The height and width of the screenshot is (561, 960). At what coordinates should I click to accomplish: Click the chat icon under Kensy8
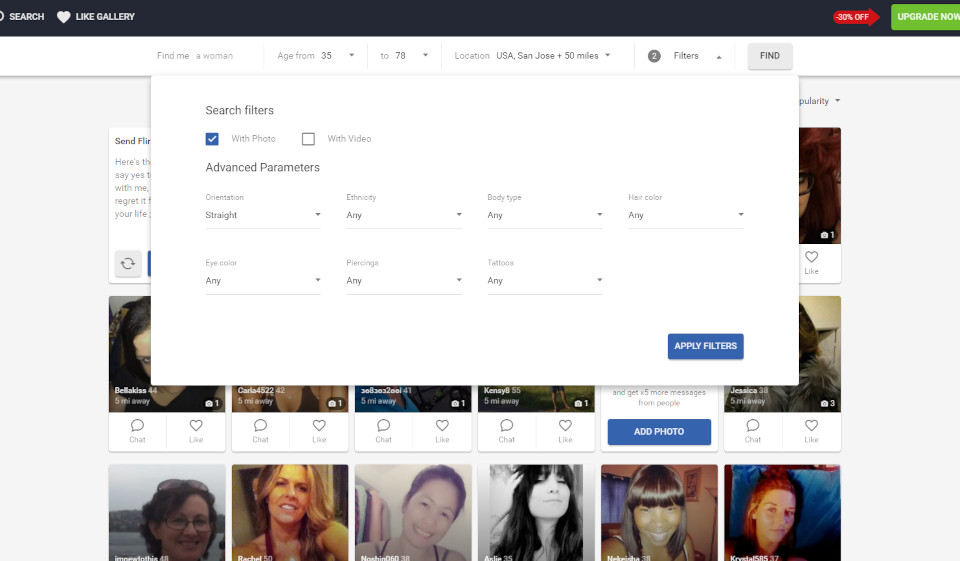(x=507, y=426)
